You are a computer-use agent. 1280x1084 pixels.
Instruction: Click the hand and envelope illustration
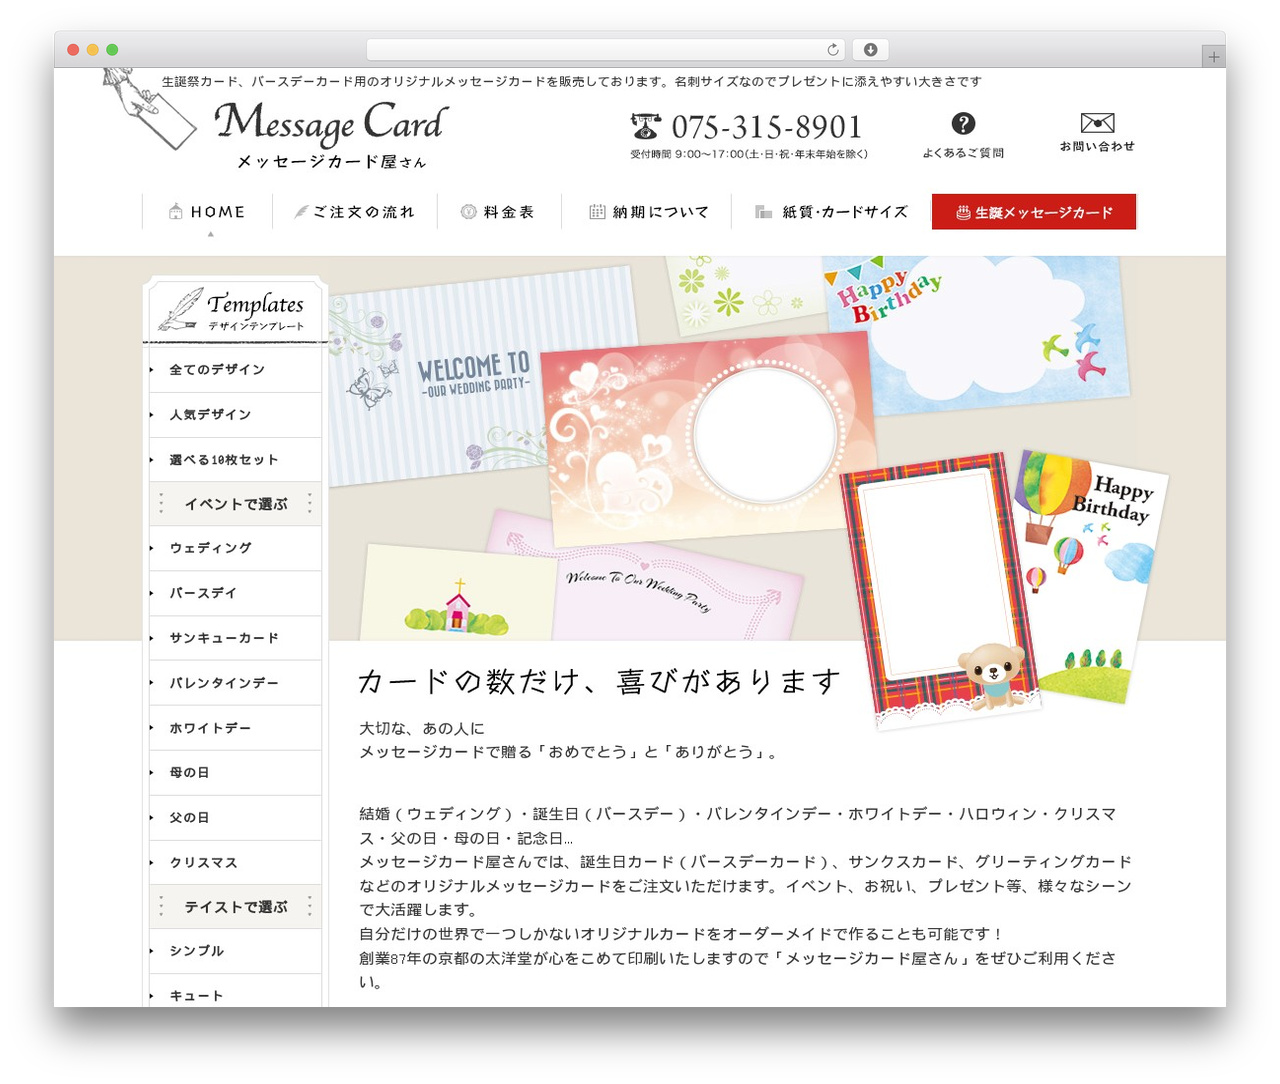pos(148,109)
